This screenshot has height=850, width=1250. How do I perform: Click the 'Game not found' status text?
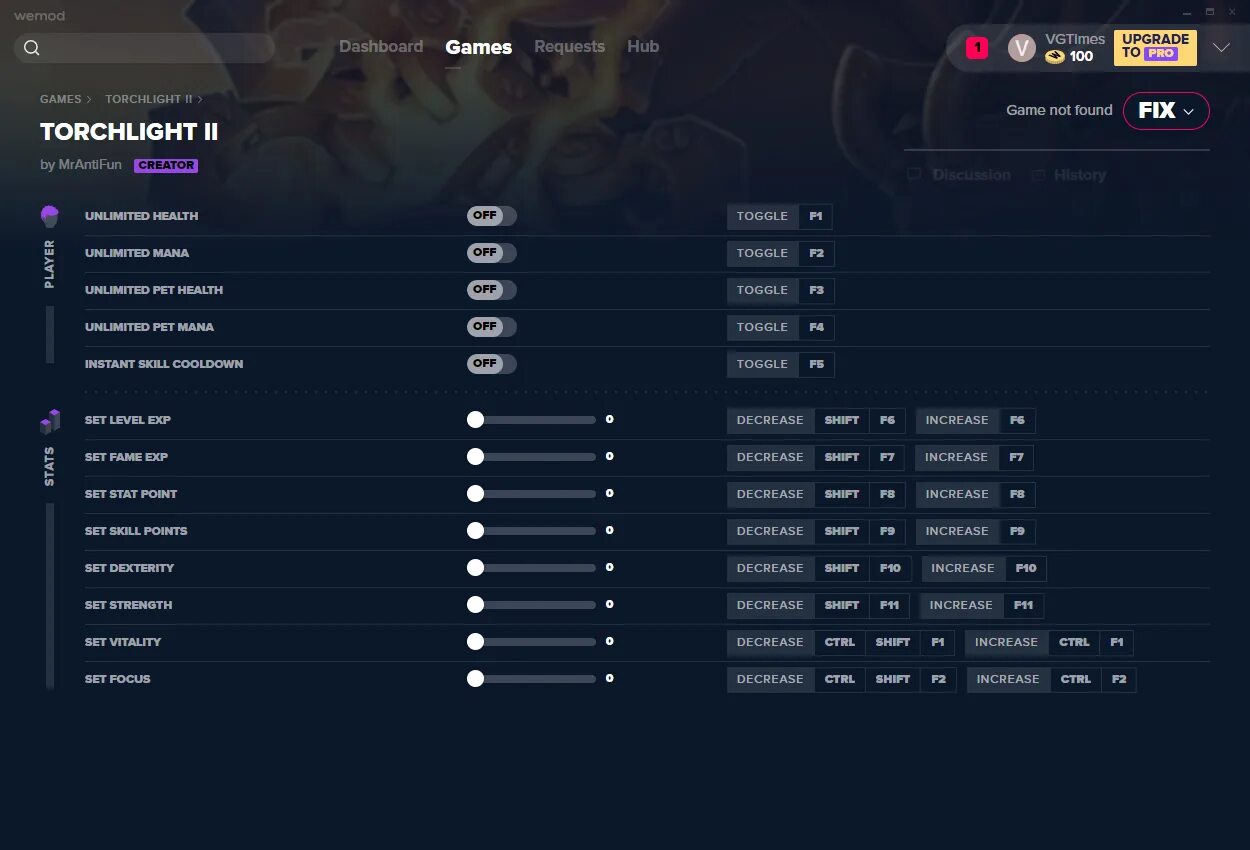click(x=1059, y=111)
